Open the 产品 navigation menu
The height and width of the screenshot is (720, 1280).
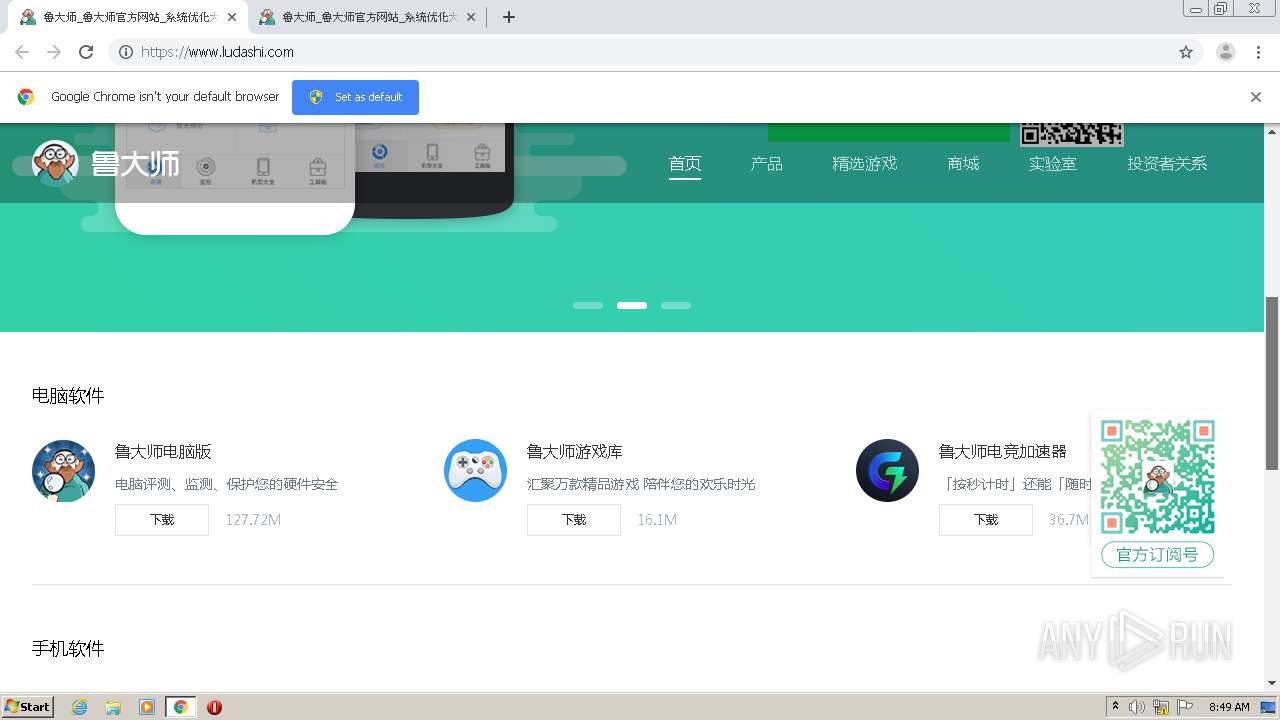(767, 164)
